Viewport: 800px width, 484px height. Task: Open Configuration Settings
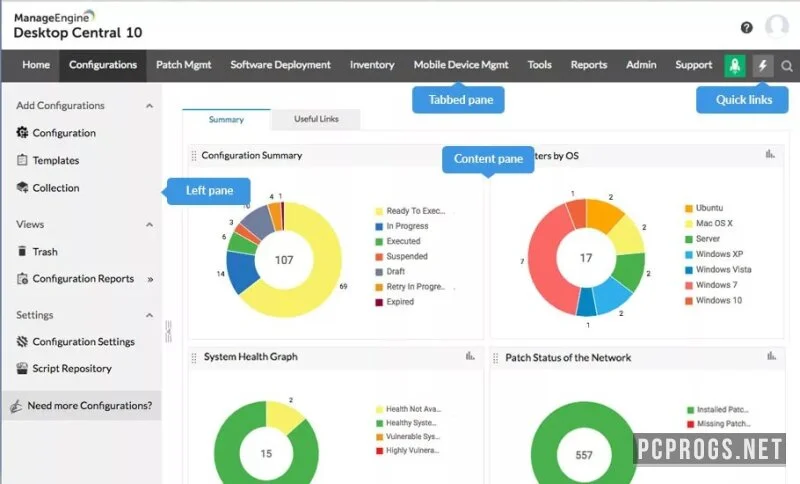coord(84,342)
